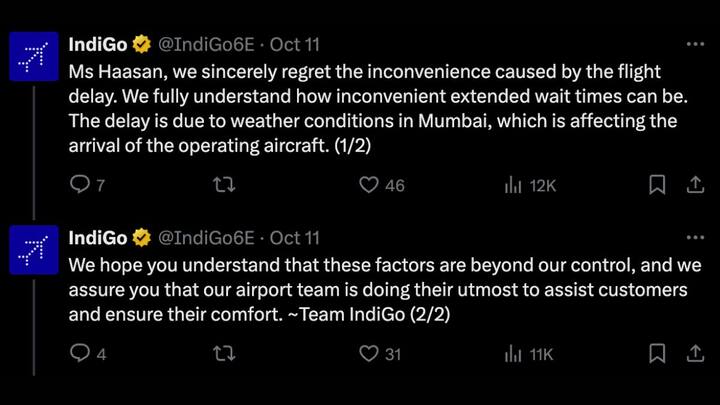Bookmark the first tweet about flight delay
This screenshot has height=405, width=720.
657,185
